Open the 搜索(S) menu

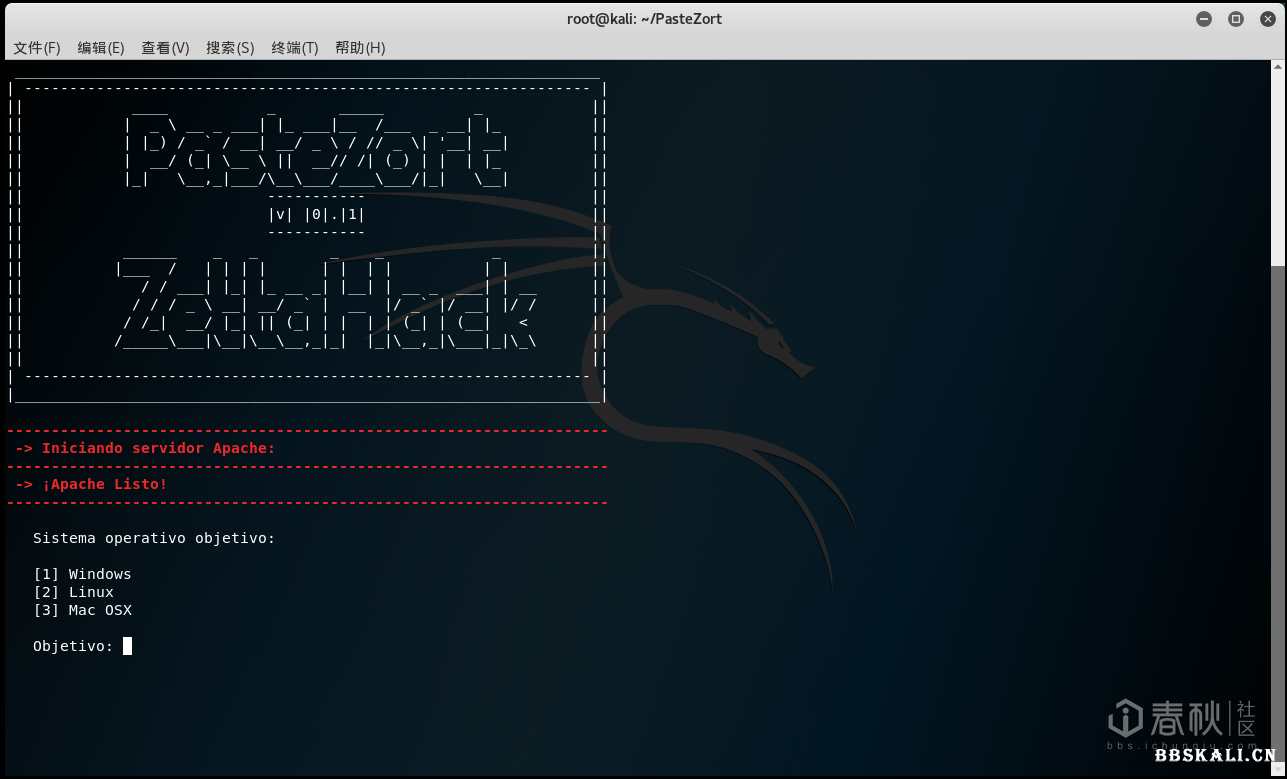(x=230, y=48)
